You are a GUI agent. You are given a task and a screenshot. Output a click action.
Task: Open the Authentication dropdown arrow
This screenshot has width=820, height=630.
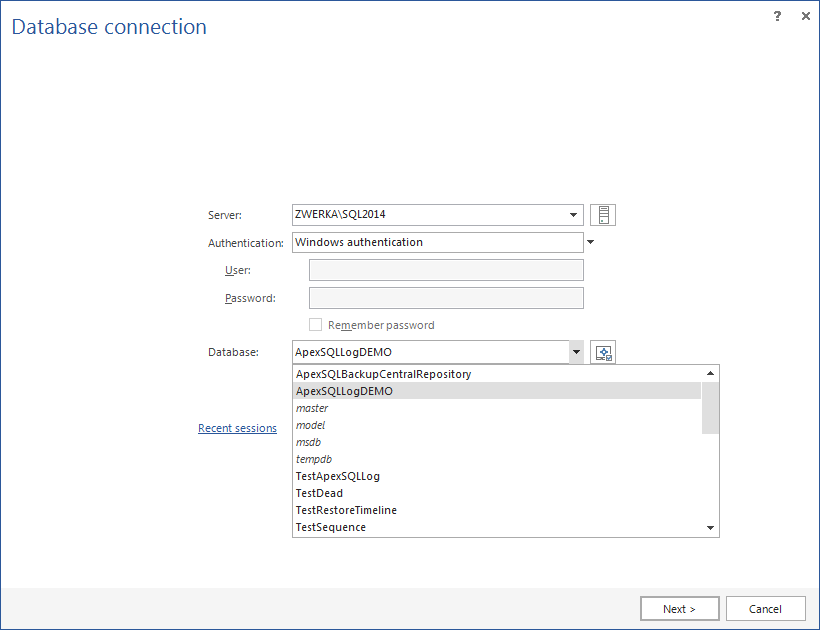point(590,242)
